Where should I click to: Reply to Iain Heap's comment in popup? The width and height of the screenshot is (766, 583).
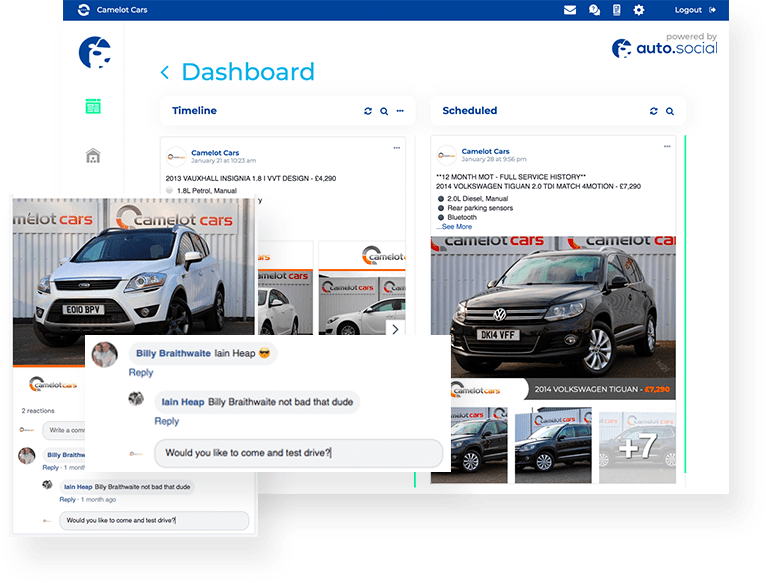point(167,421)
